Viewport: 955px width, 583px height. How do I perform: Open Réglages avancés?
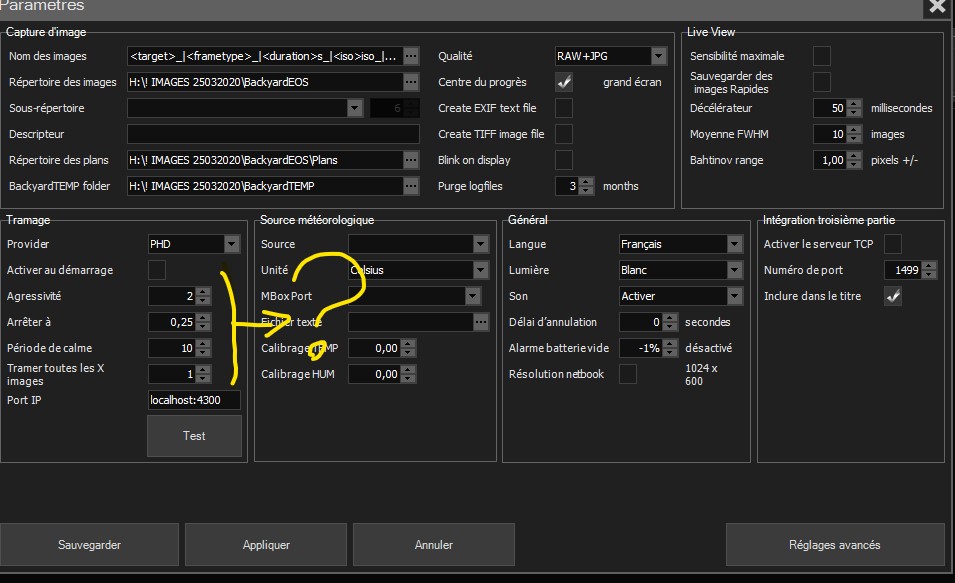(834, 545)
